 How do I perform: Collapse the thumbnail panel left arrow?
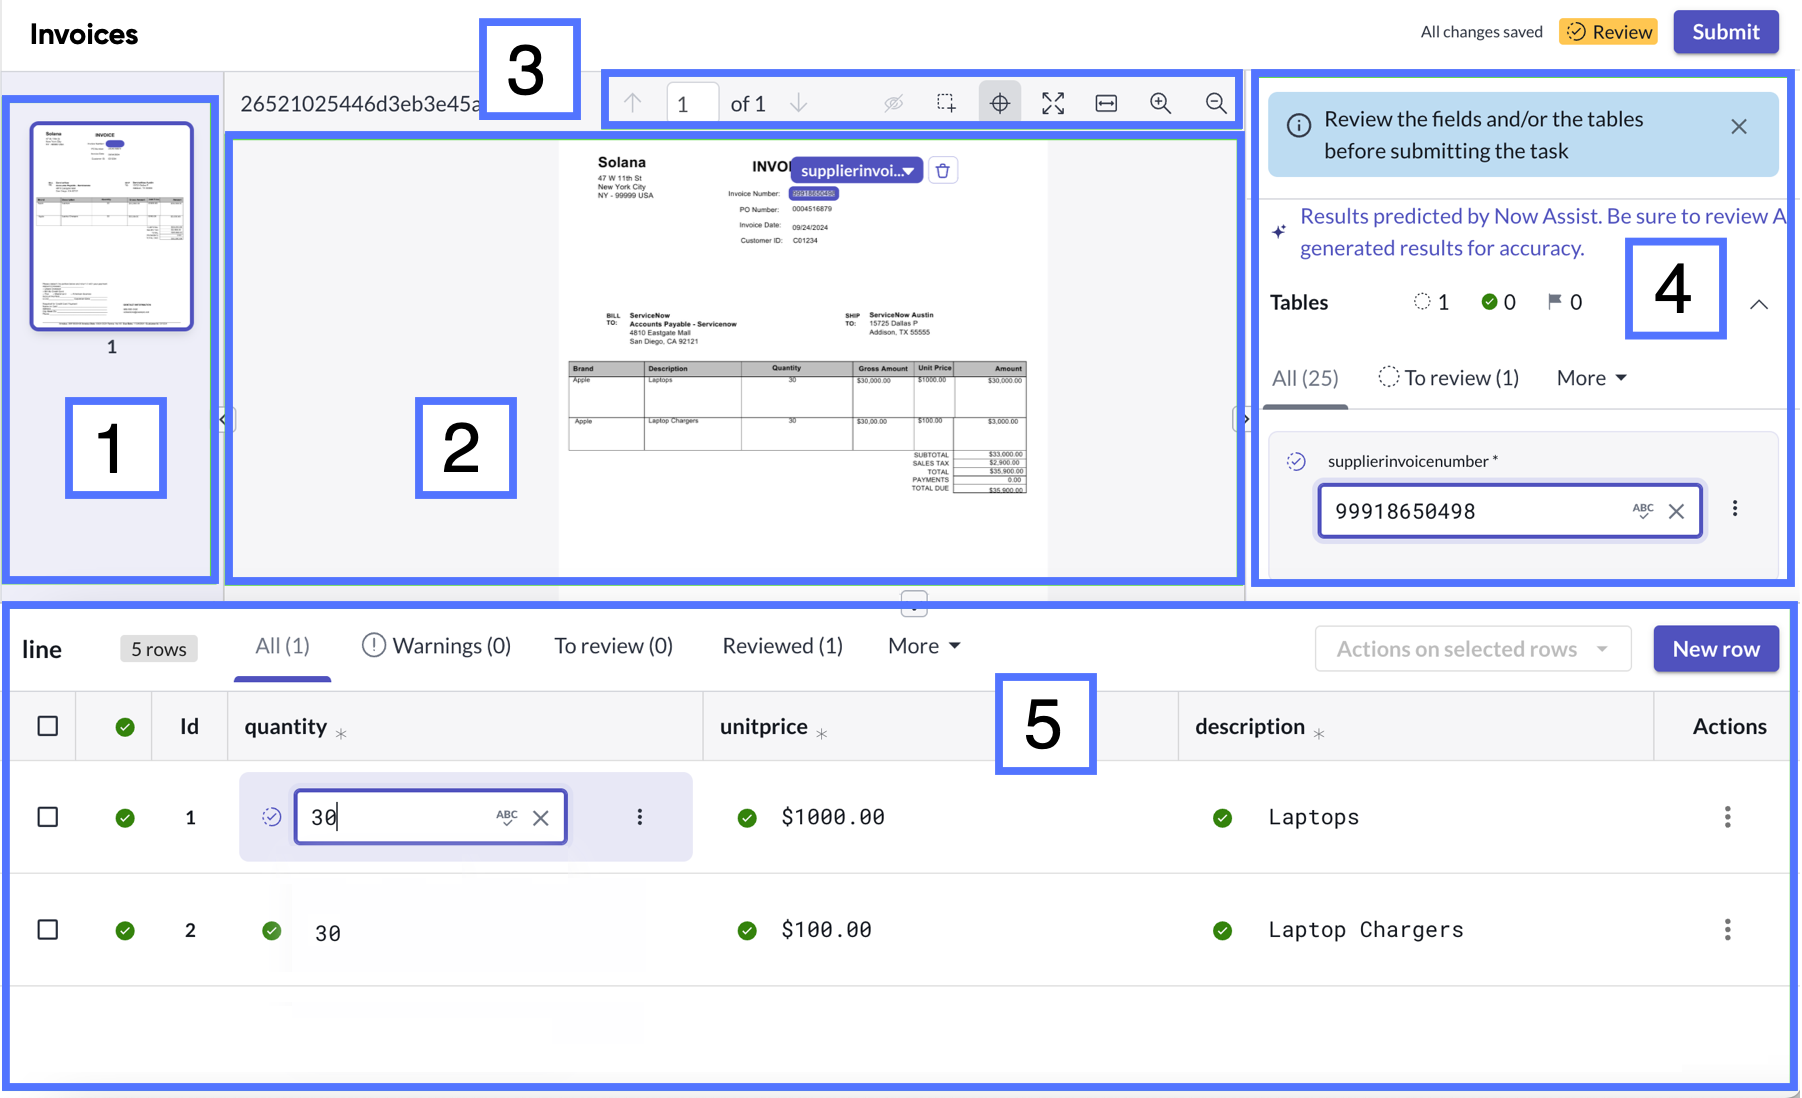click(x=224, y=419)
